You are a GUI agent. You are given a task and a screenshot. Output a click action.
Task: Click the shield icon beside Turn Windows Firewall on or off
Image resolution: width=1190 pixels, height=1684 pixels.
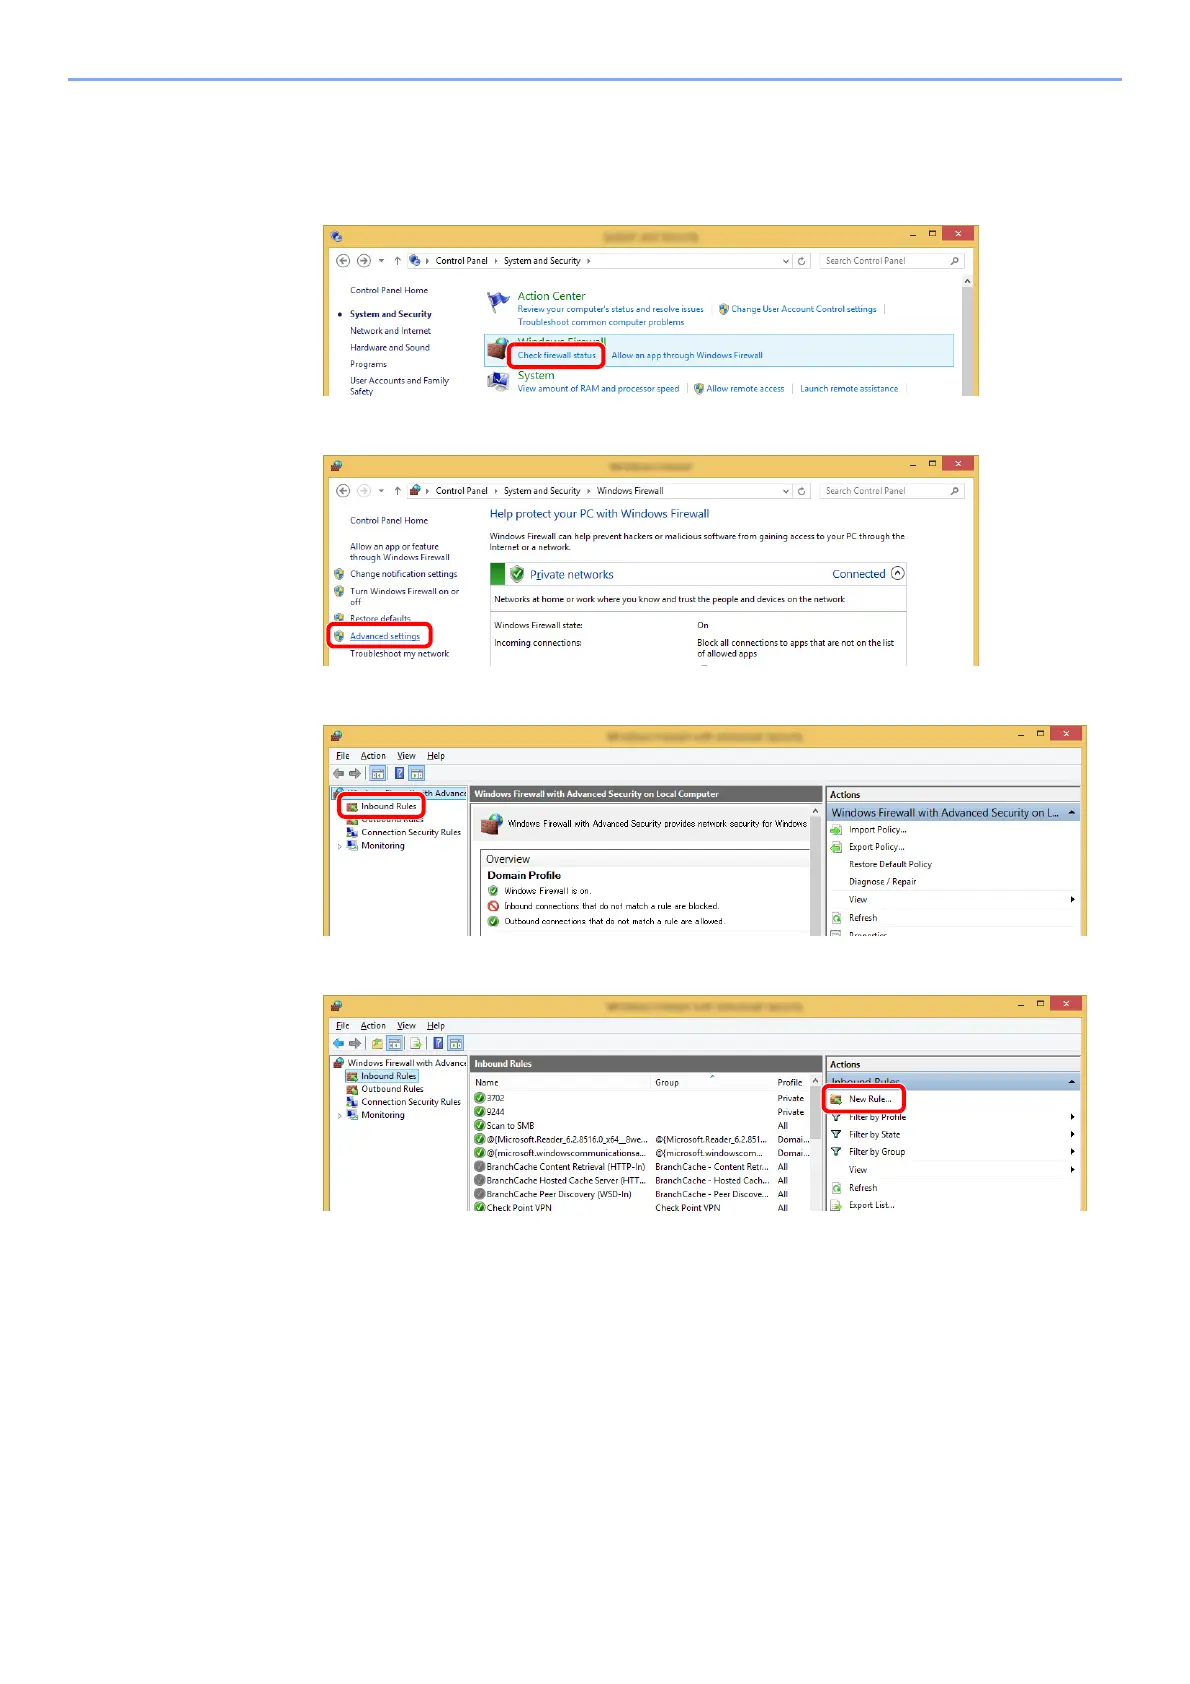(x=339, y=591)
